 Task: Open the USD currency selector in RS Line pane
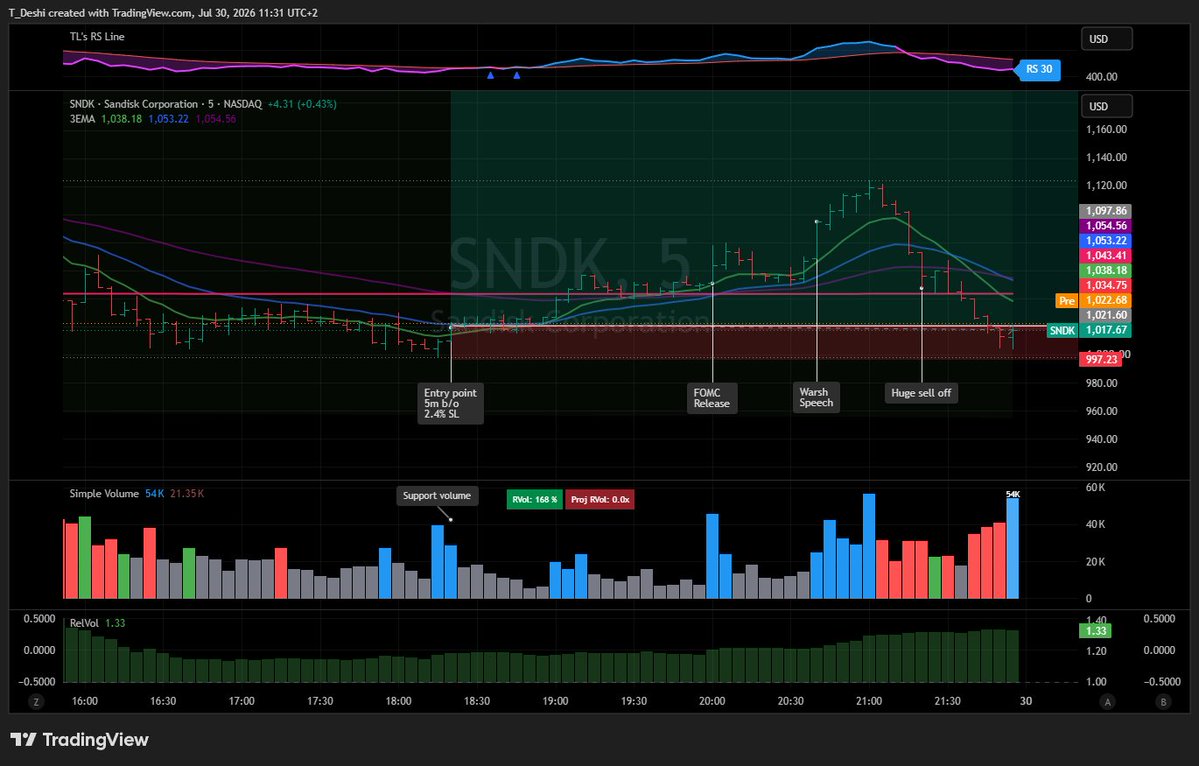[x=1106, y=39]
